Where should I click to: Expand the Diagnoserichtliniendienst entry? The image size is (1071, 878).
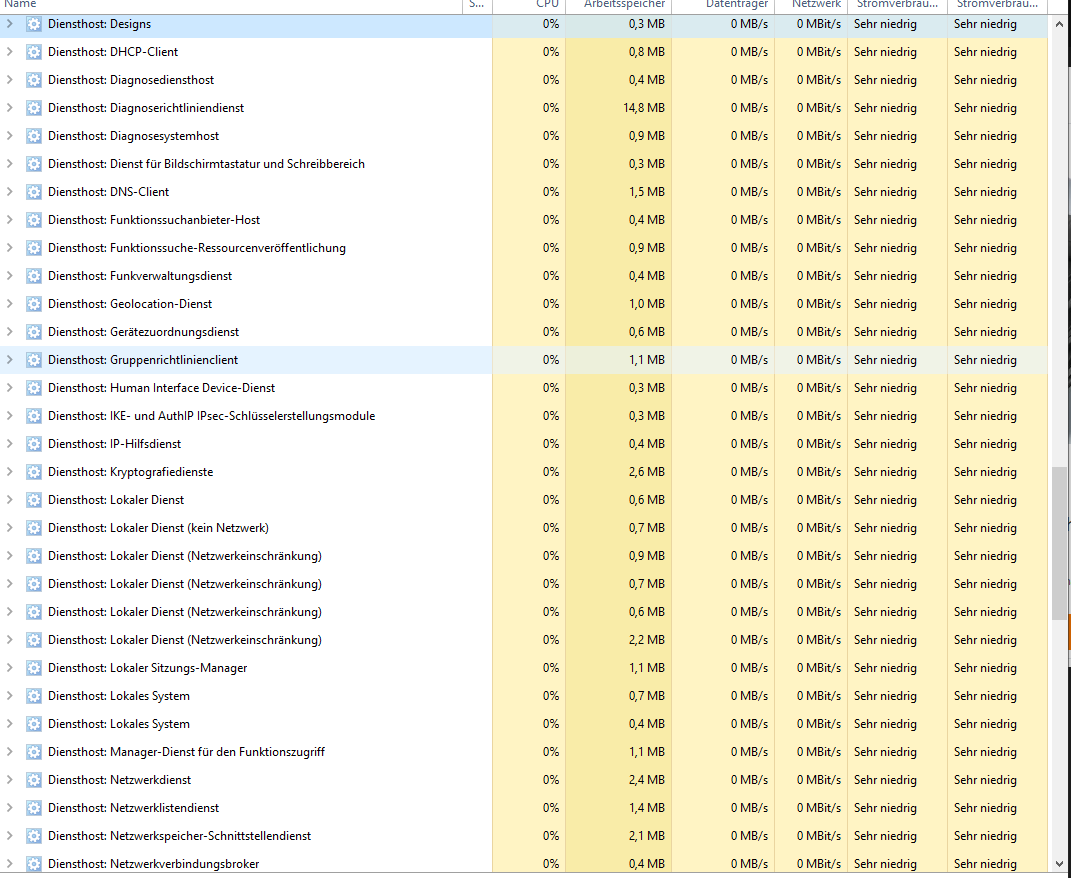coord(10,108)
